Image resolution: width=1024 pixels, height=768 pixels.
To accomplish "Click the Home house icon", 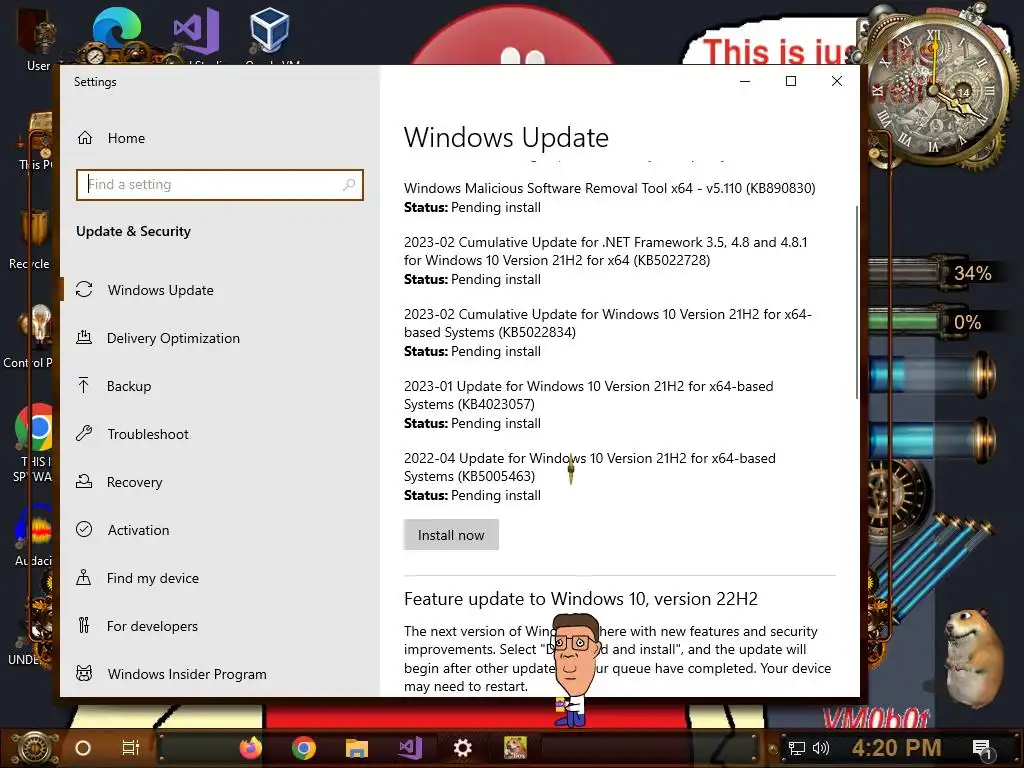I will [85, 138].
